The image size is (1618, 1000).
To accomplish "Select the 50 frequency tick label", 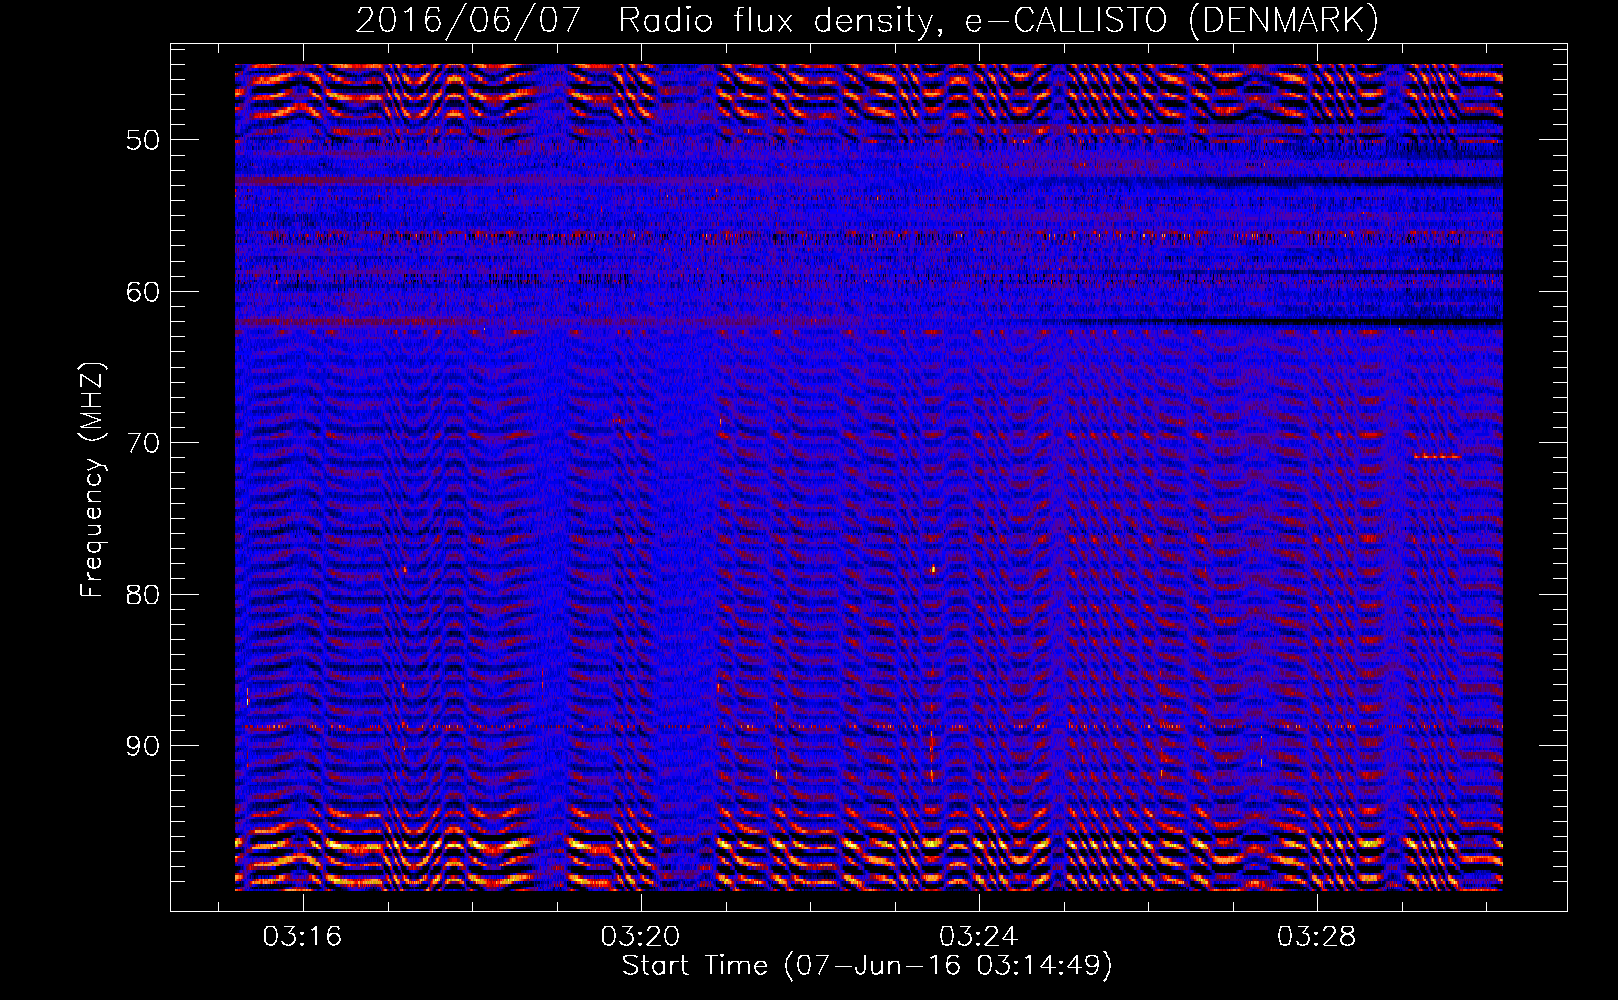I will click(143, 140).
